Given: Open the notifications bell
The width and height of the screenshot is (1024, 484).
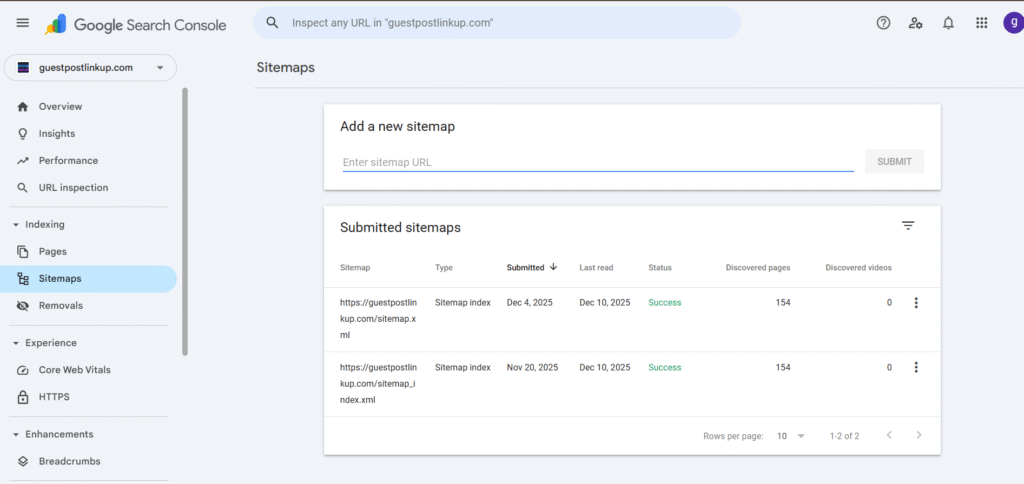Looking at the screenshot, I should 948,23.
